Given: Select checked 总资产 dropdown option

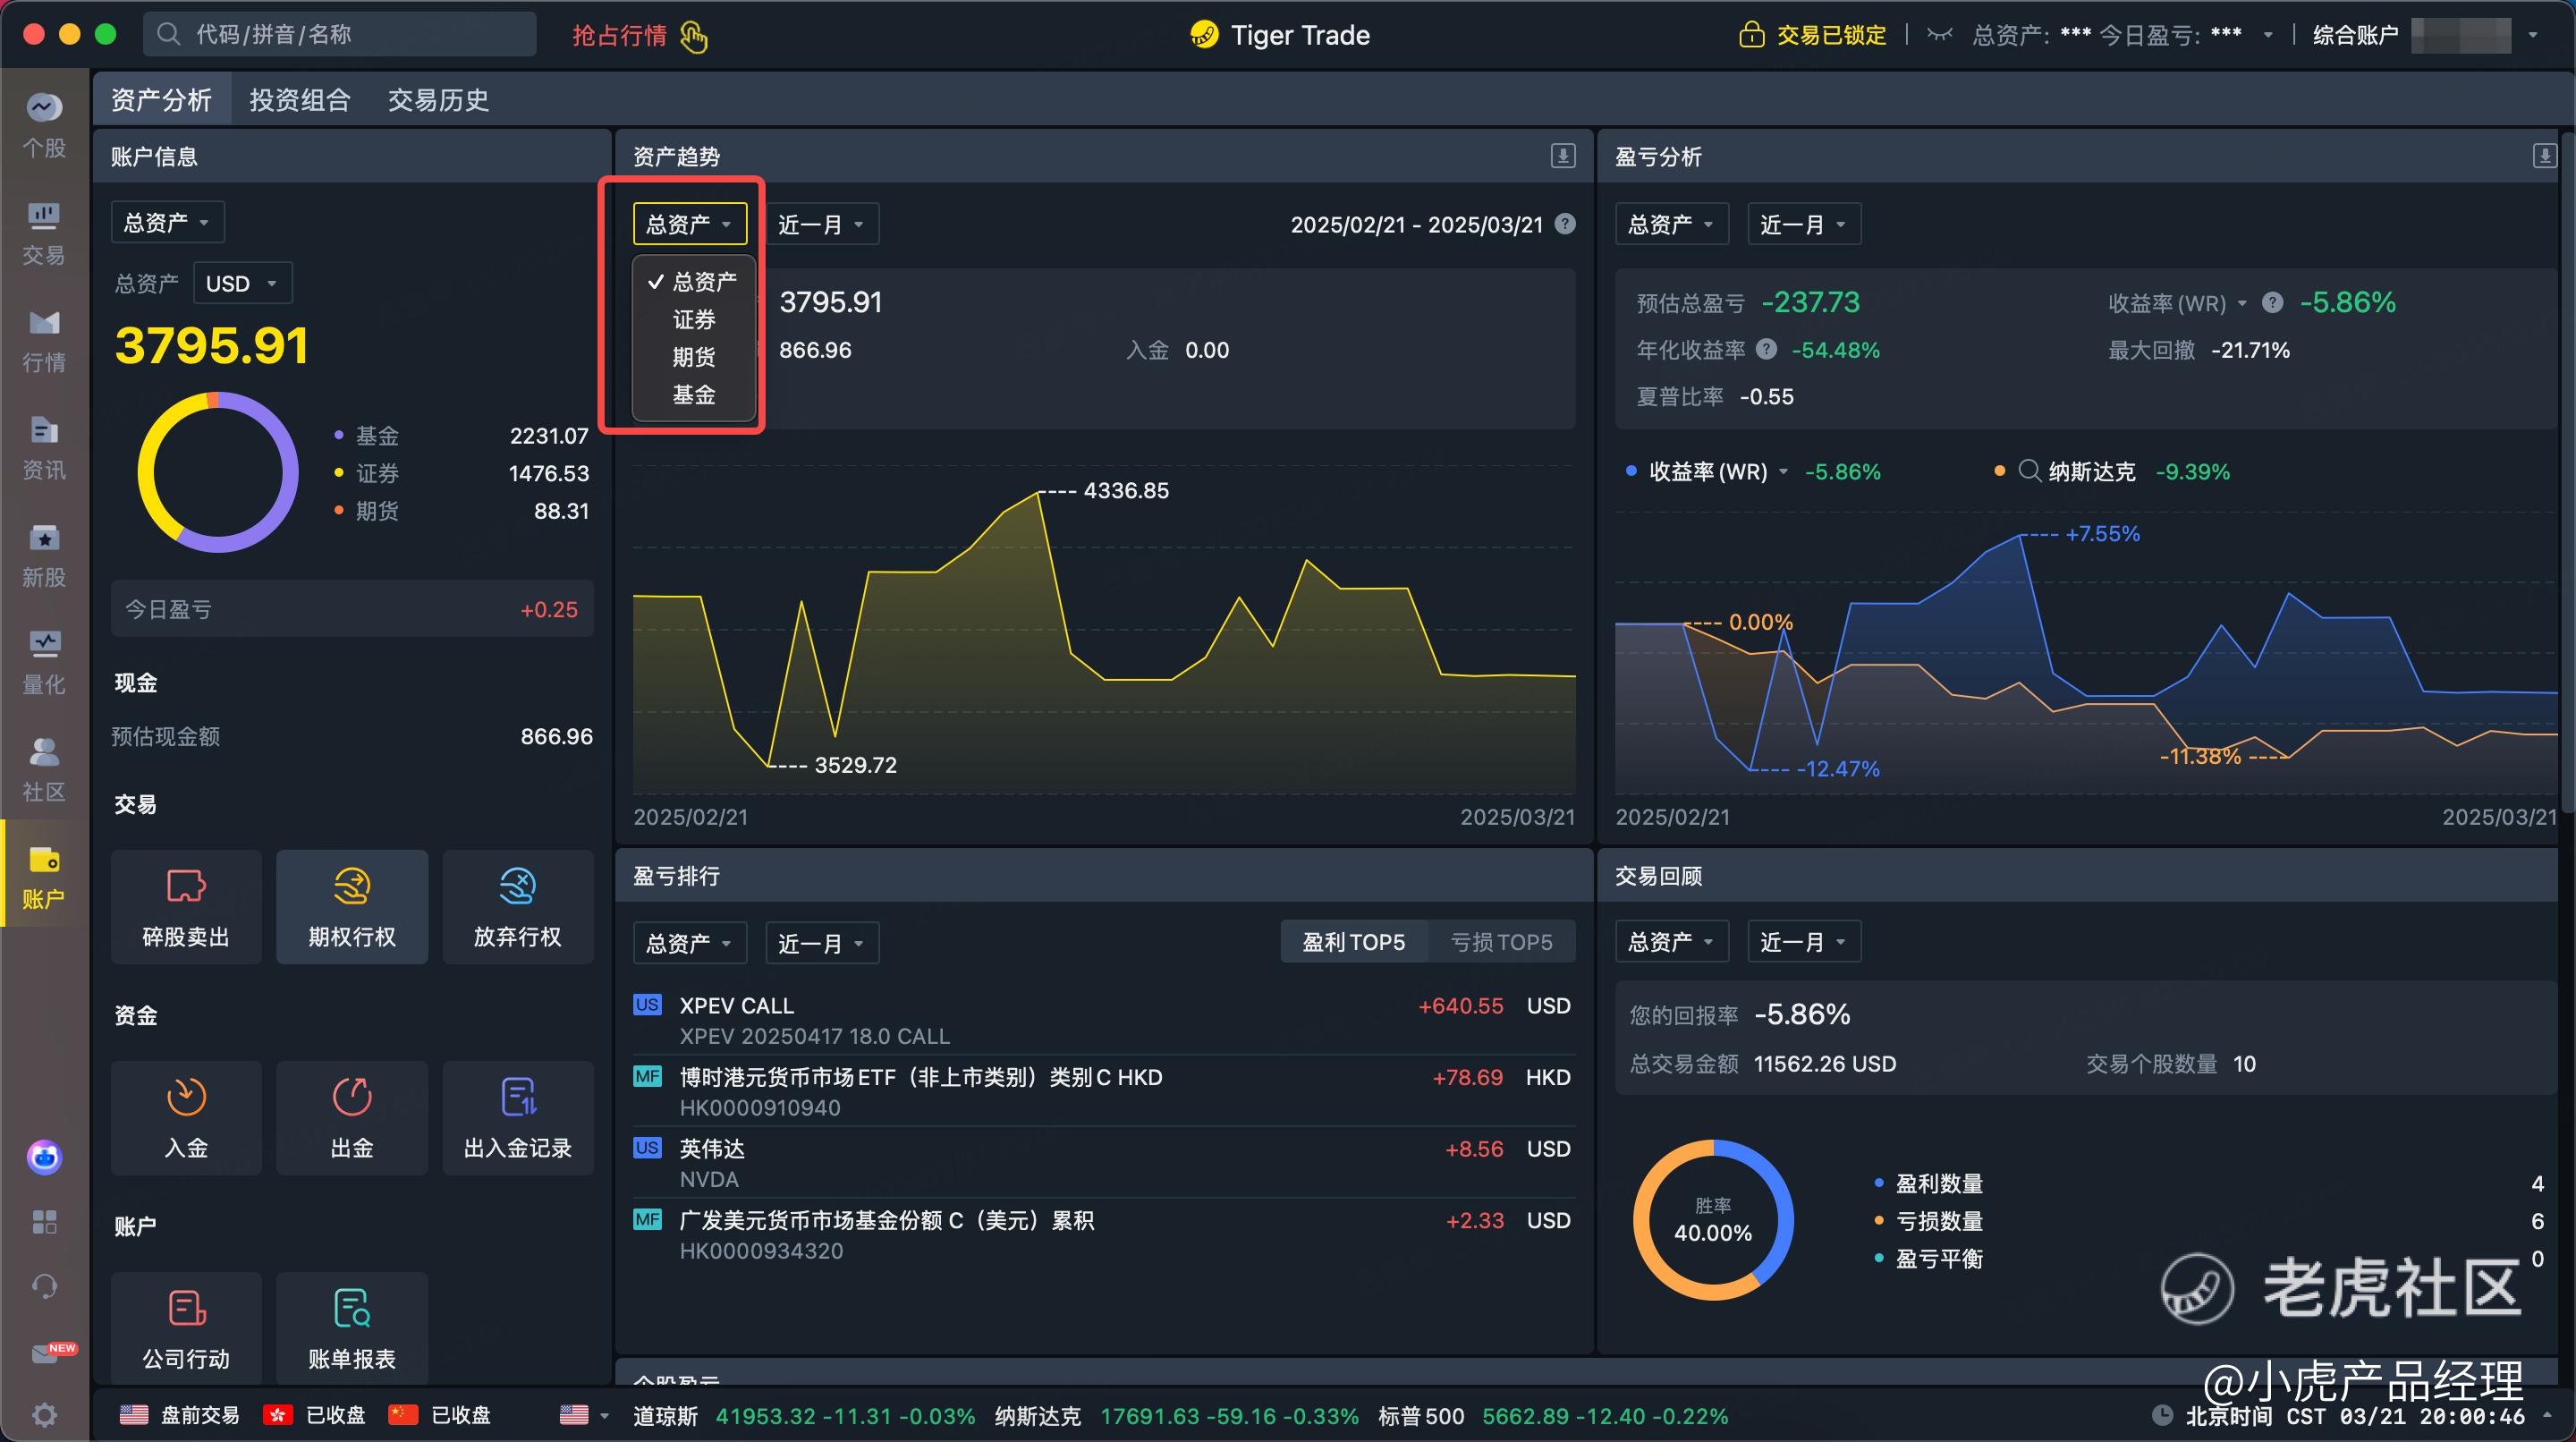Looking at the screenshot, I should coord(694,281).
